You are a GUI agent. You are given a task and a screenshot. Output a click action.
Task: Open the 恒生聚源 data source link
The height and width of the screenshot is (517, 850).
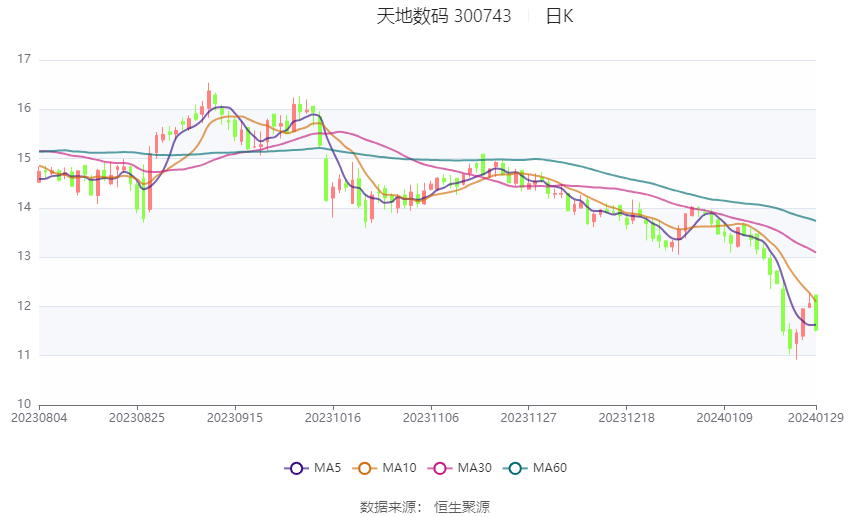pyautogui.click(x=462, y=507)
